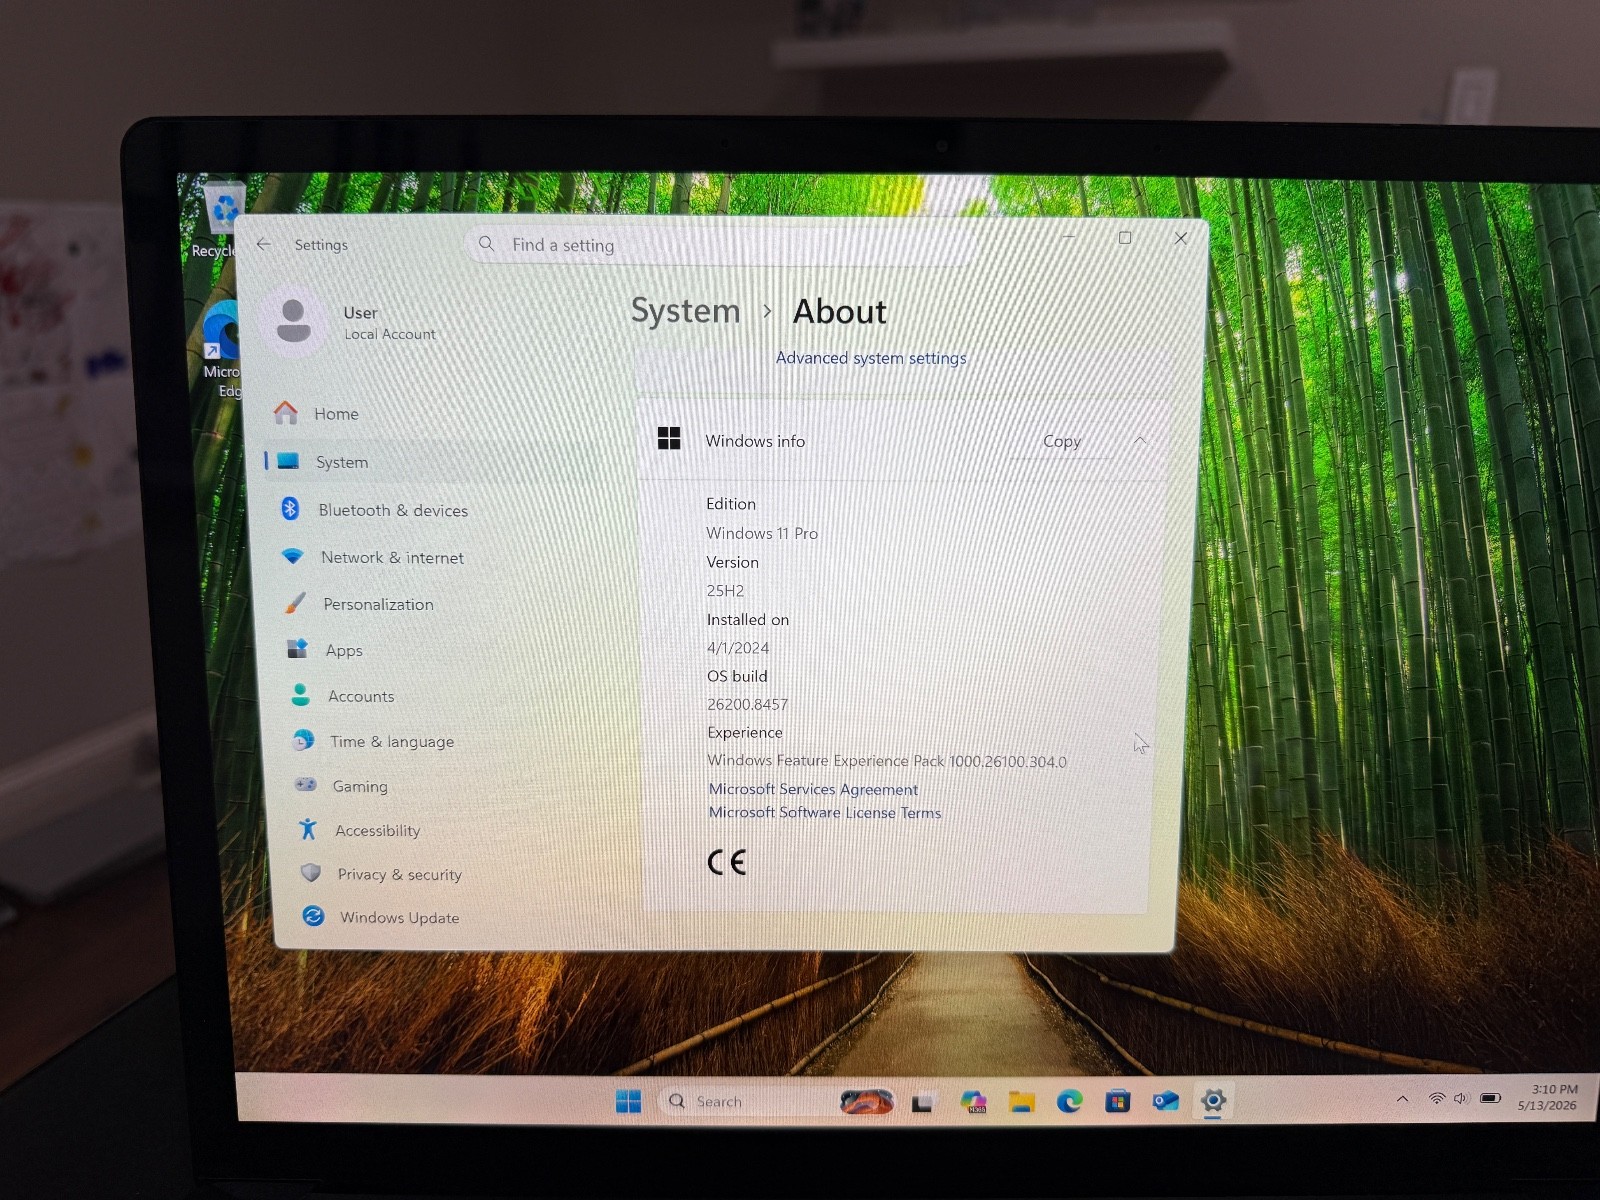Open quick settings via the volume icon

pos(1461,1098)
